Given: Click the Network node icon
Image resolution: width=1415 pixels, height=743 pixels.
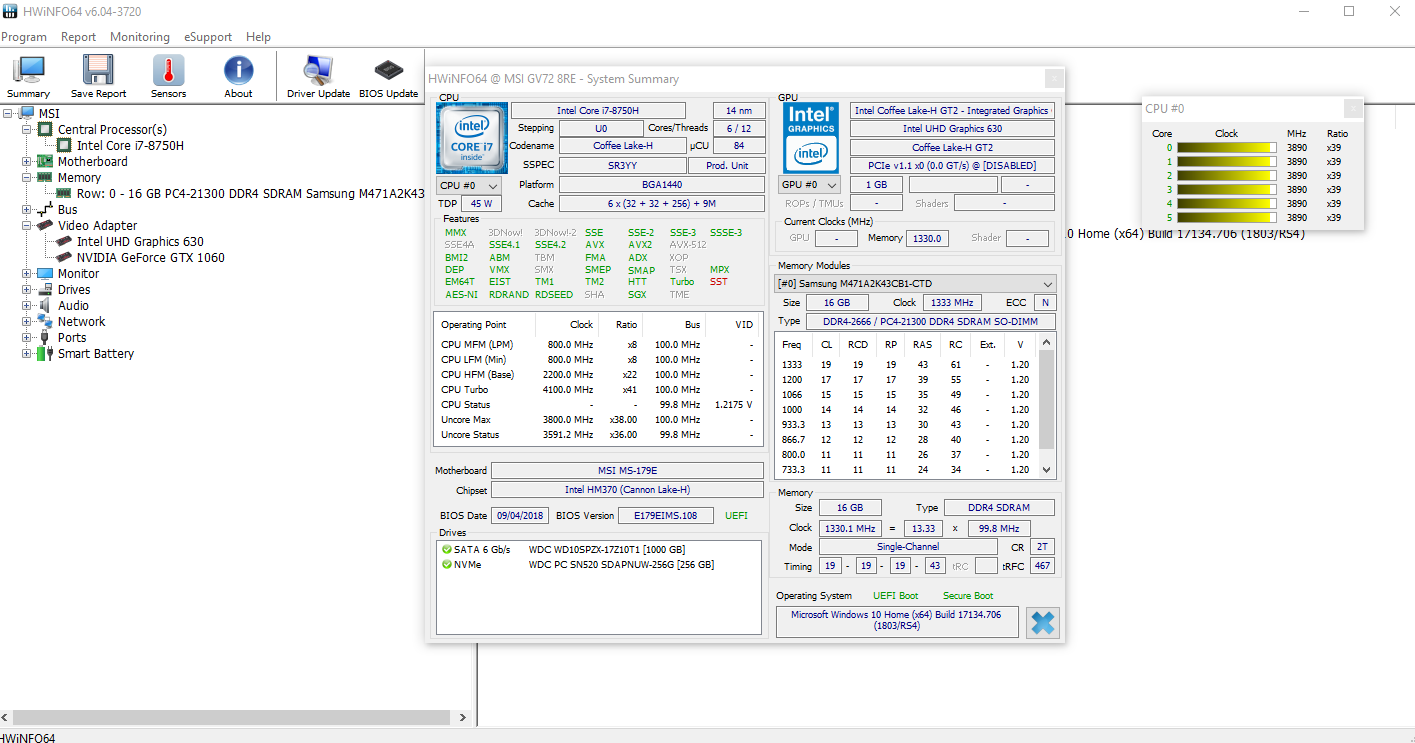Looking at the screenshot, I should point(44,321).
